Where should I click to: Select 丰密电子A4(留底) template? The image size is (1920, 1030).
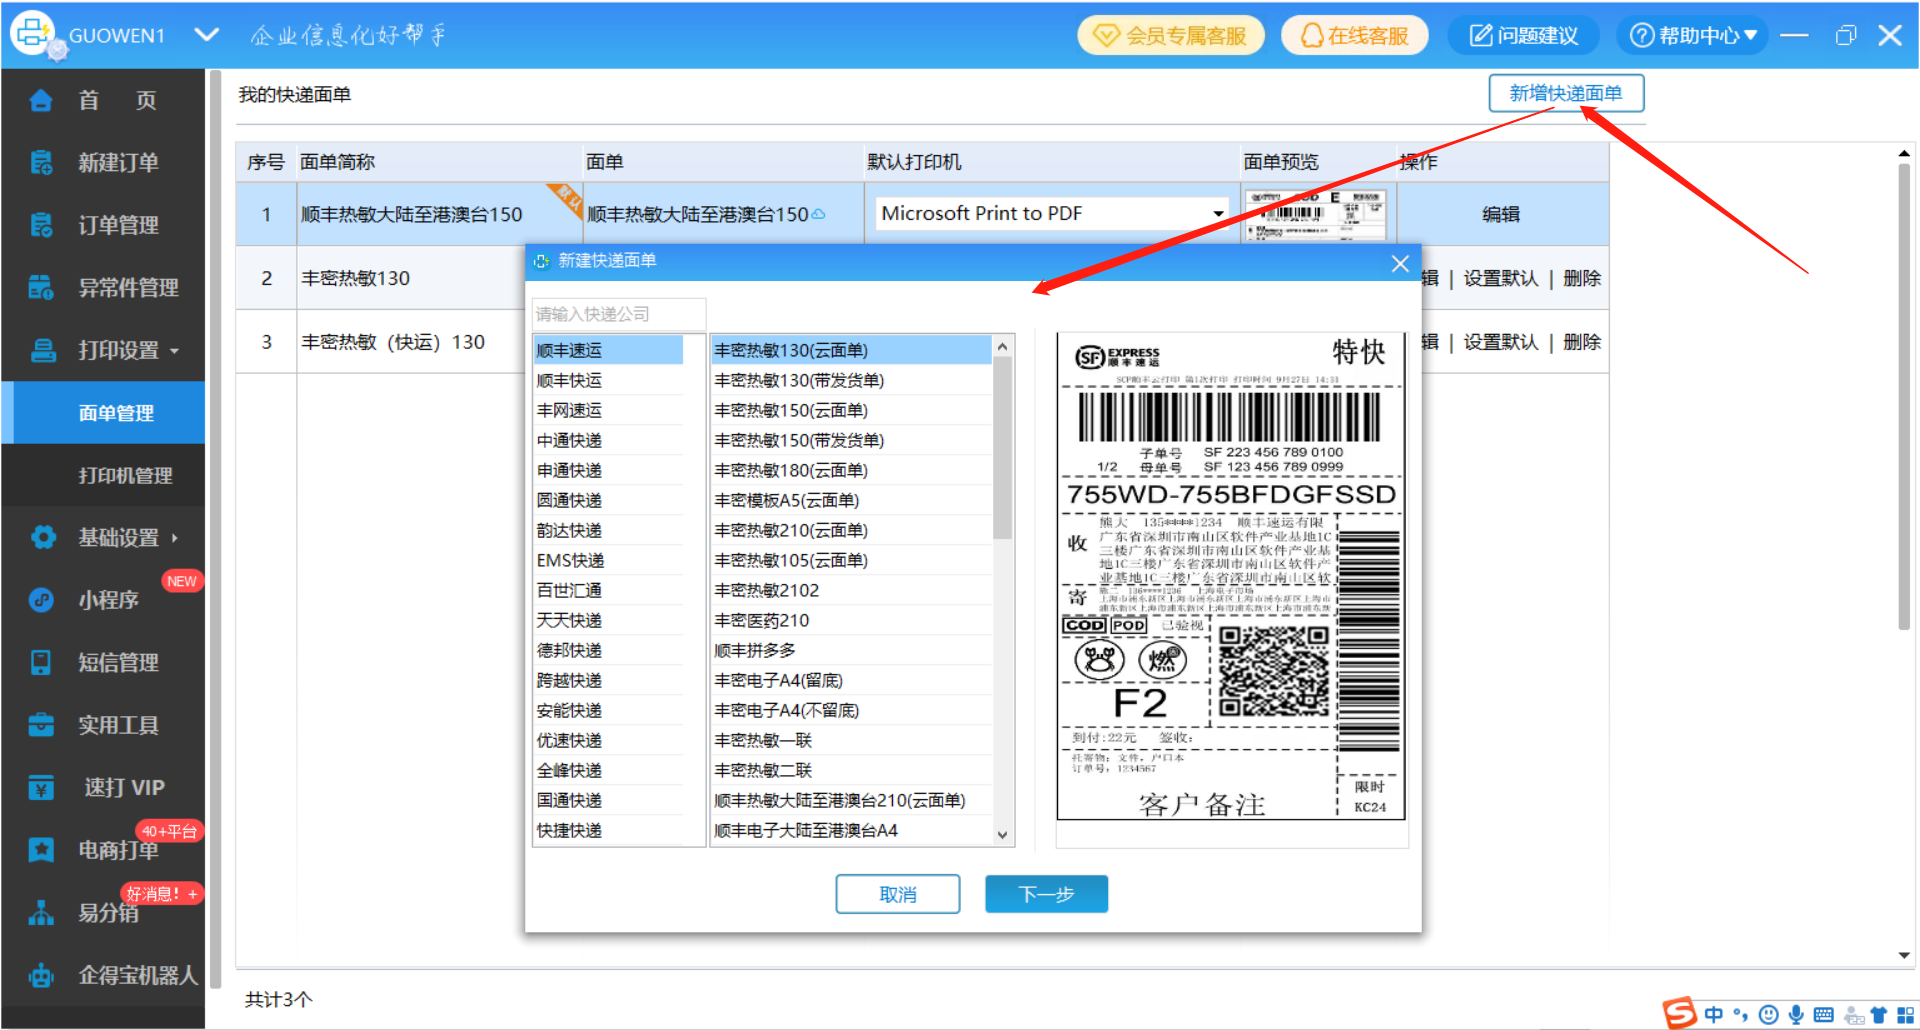[851, 680]
